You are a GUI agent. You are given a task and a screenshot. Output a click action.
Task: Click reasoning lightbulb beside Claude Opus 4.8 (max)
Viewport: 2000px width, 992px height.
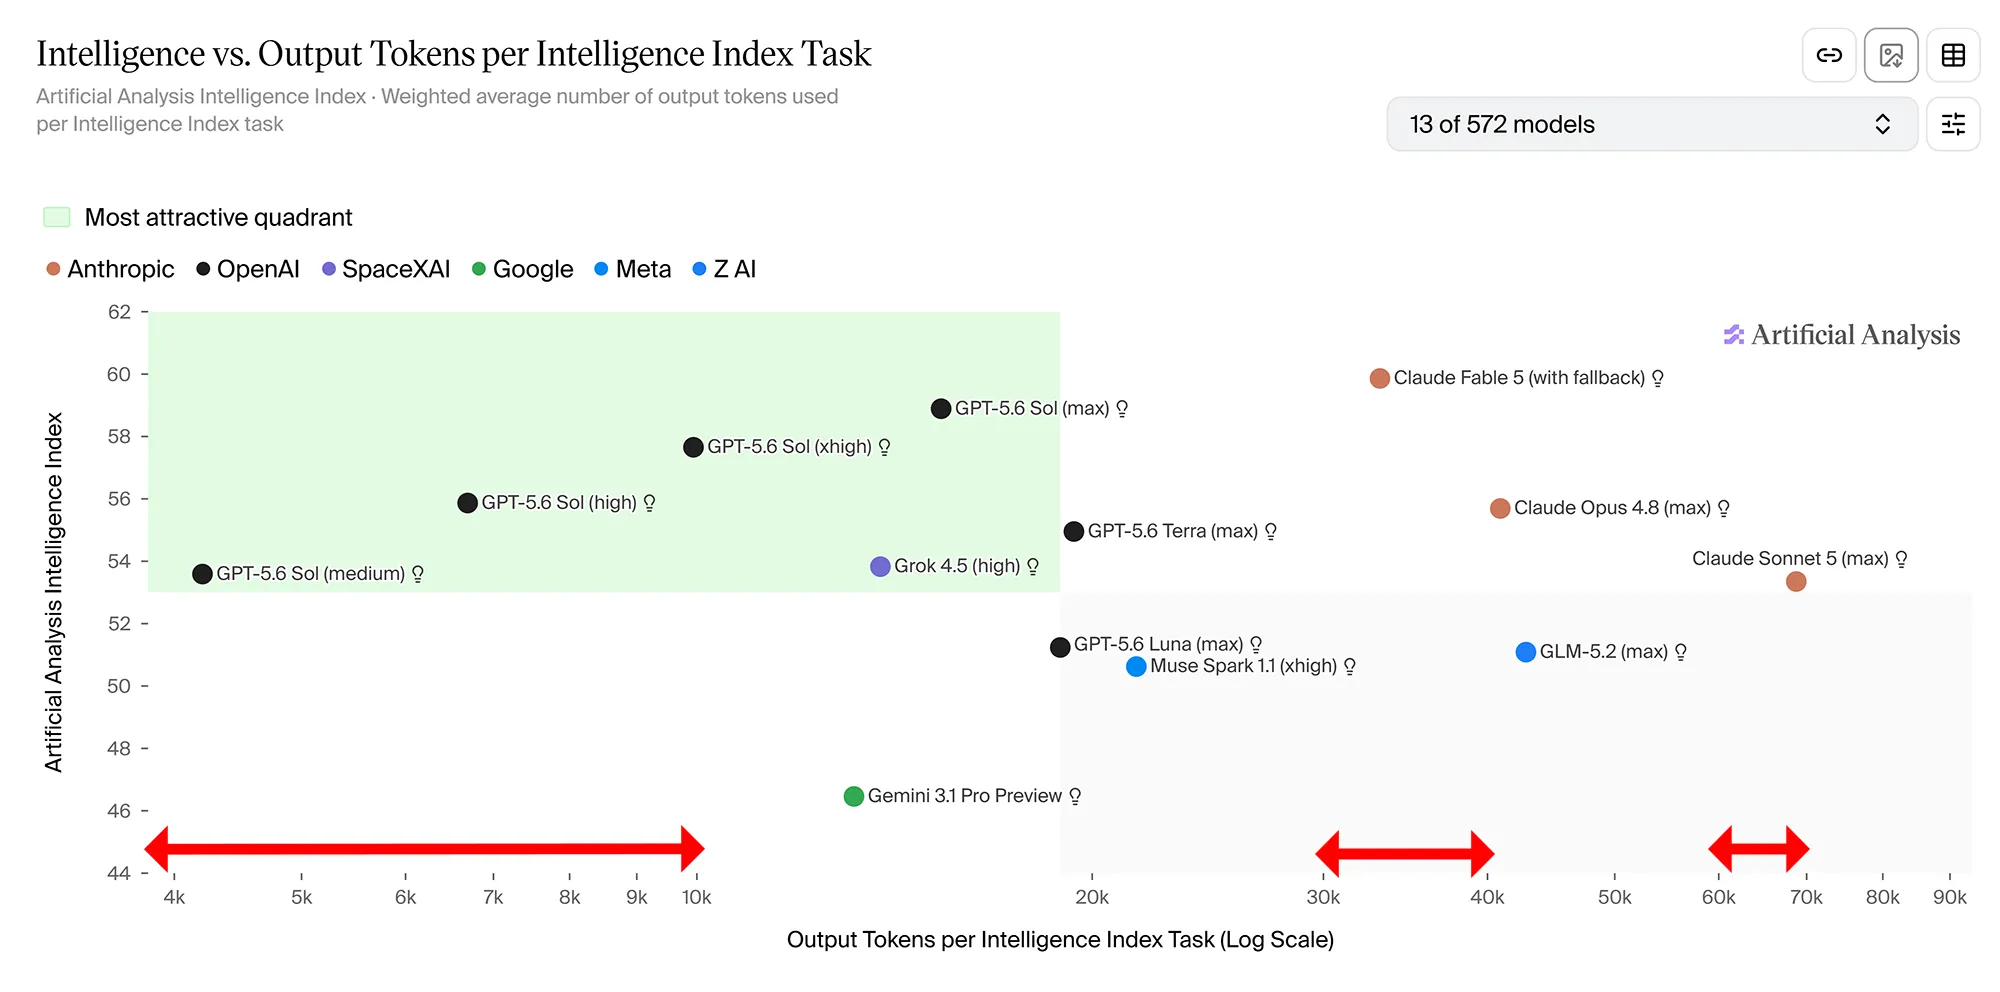[1724, 508]
